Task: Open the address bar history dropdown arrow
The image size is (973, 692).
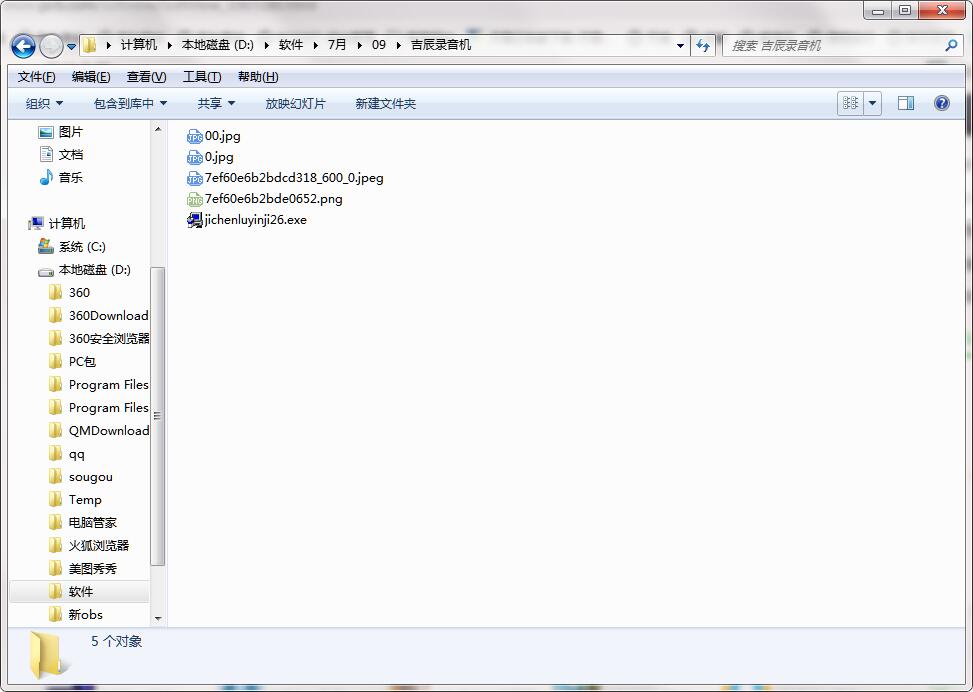Action: pos(680,46)
